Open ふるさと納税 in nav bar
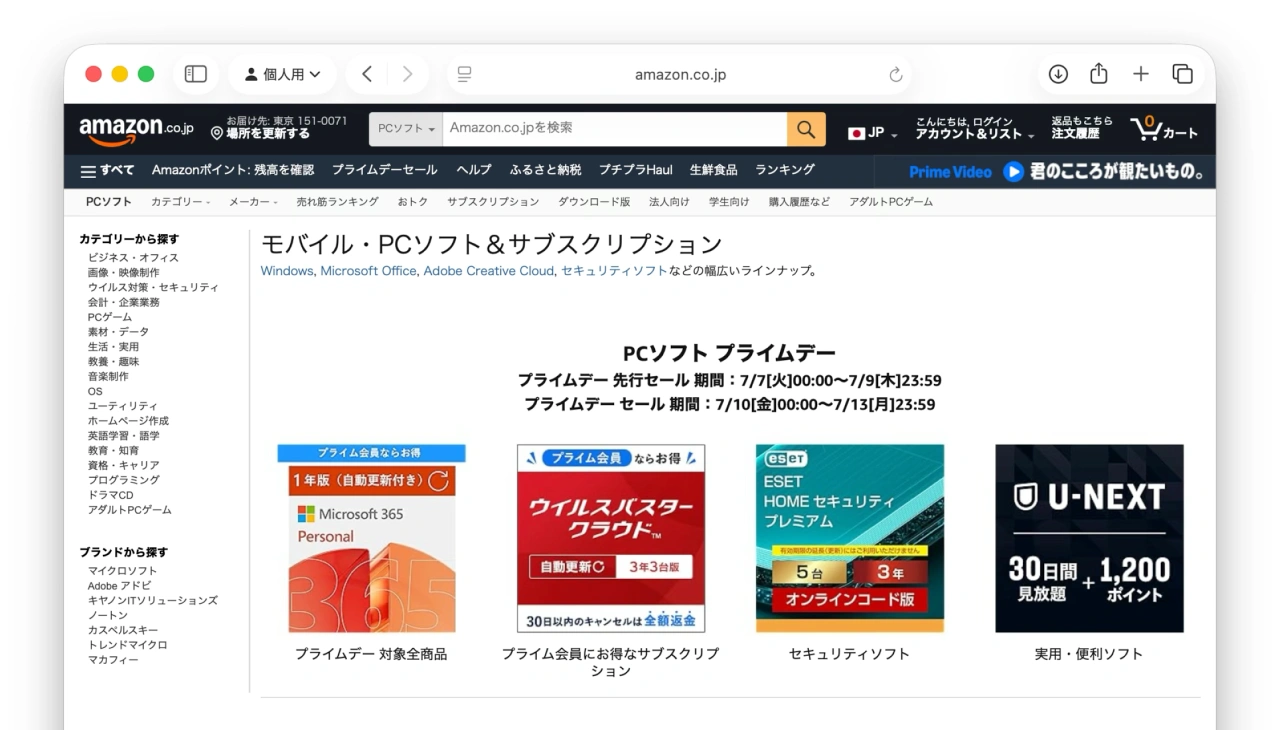The image size is (1280, 730). click(x=545, y=170)
